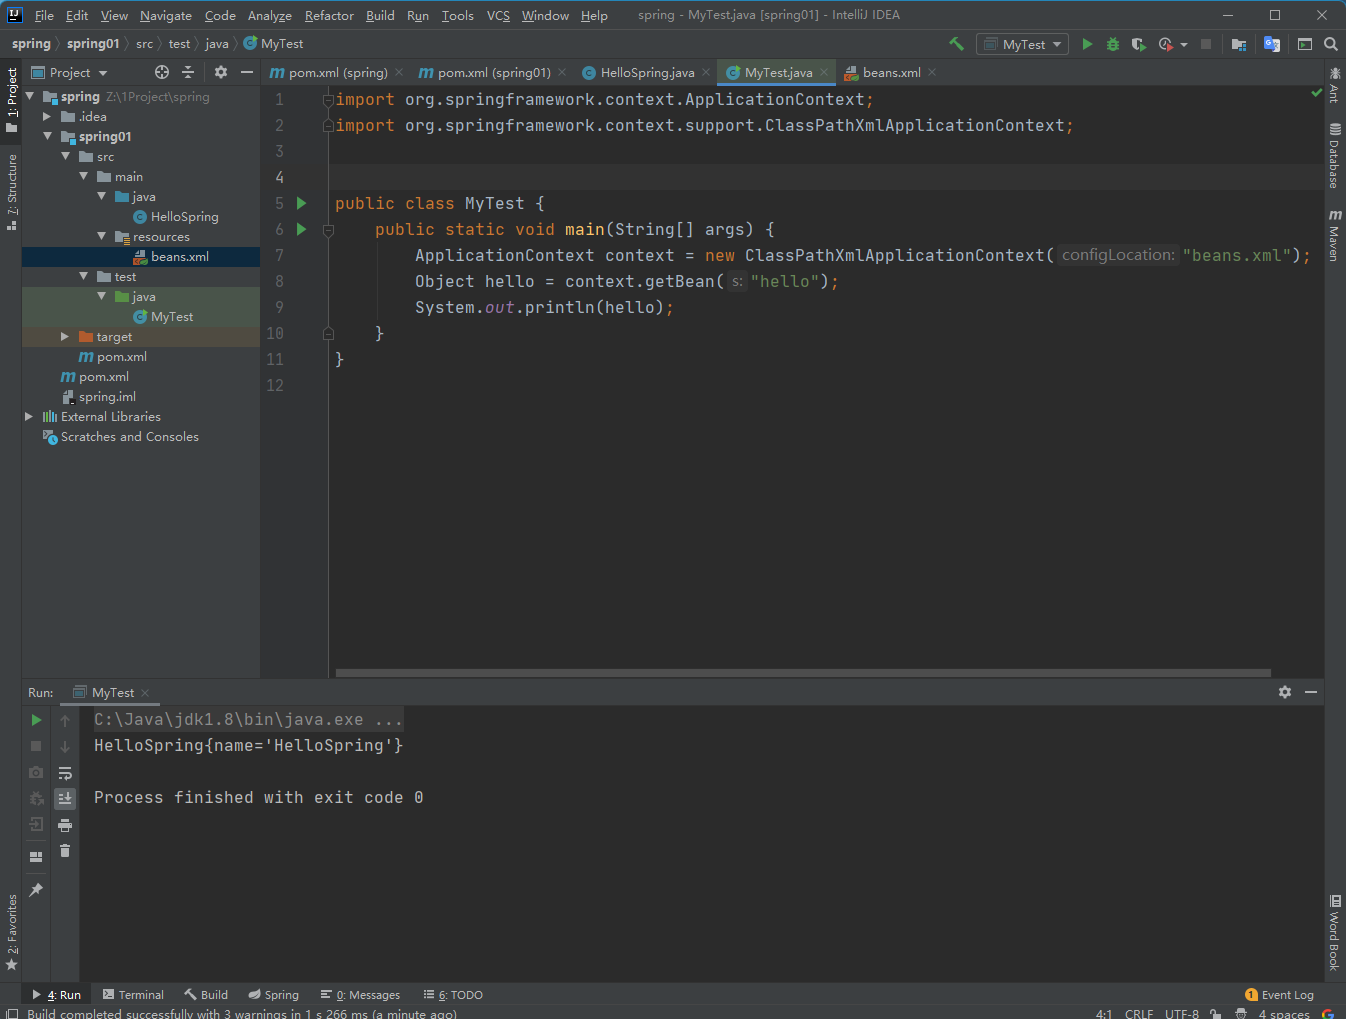Viewport: 1346px width, 1019px height.
Task: Open the Maven side panel
Action: tap(1334, 235)
